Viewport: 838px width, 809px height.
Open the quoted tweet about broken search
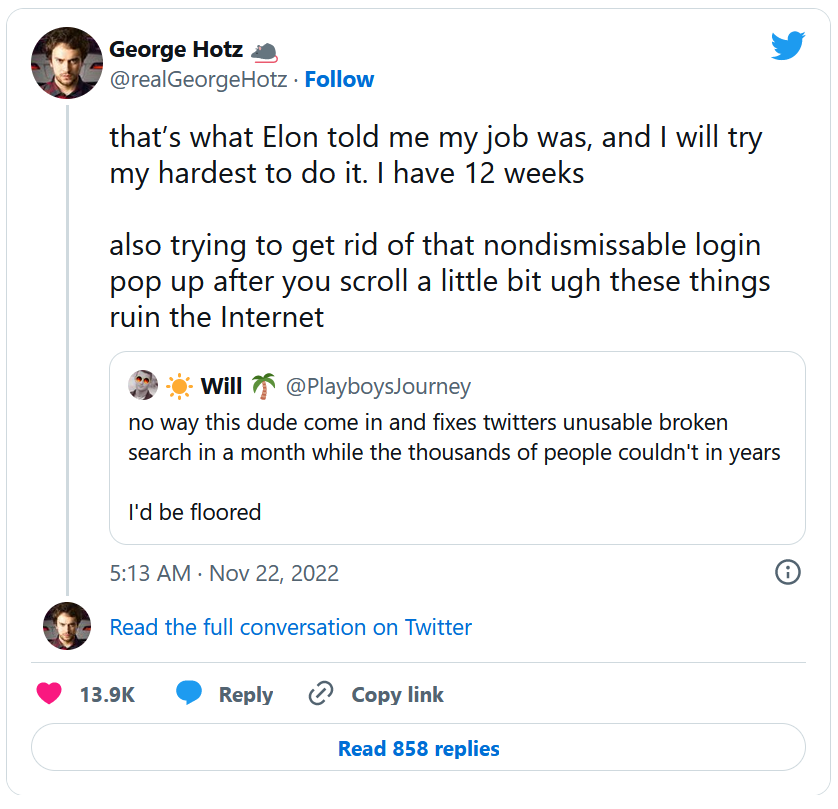click(454, 452)
